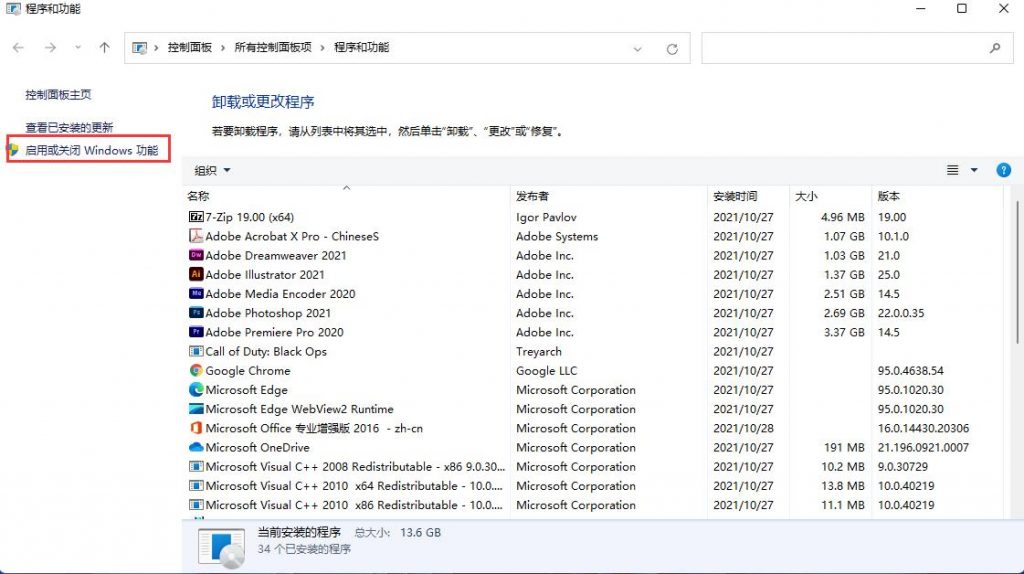The height and width of the screenshot is (574, 1024).
Task: Click the Microsoft Edge icon in list
Action: (x=196, y=390)
